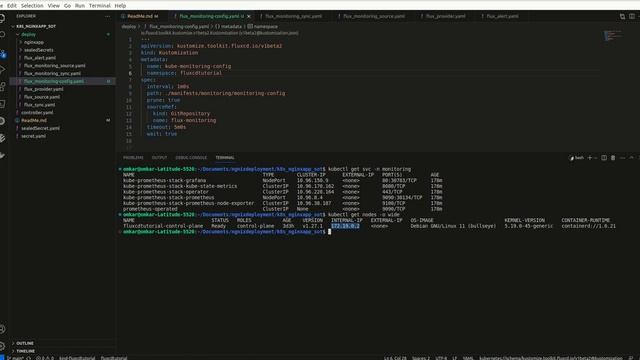The height and width of the screenshot is (360, 640).
Task: Click Ln 6 cursor position in status bar
Action: [395, 358]
